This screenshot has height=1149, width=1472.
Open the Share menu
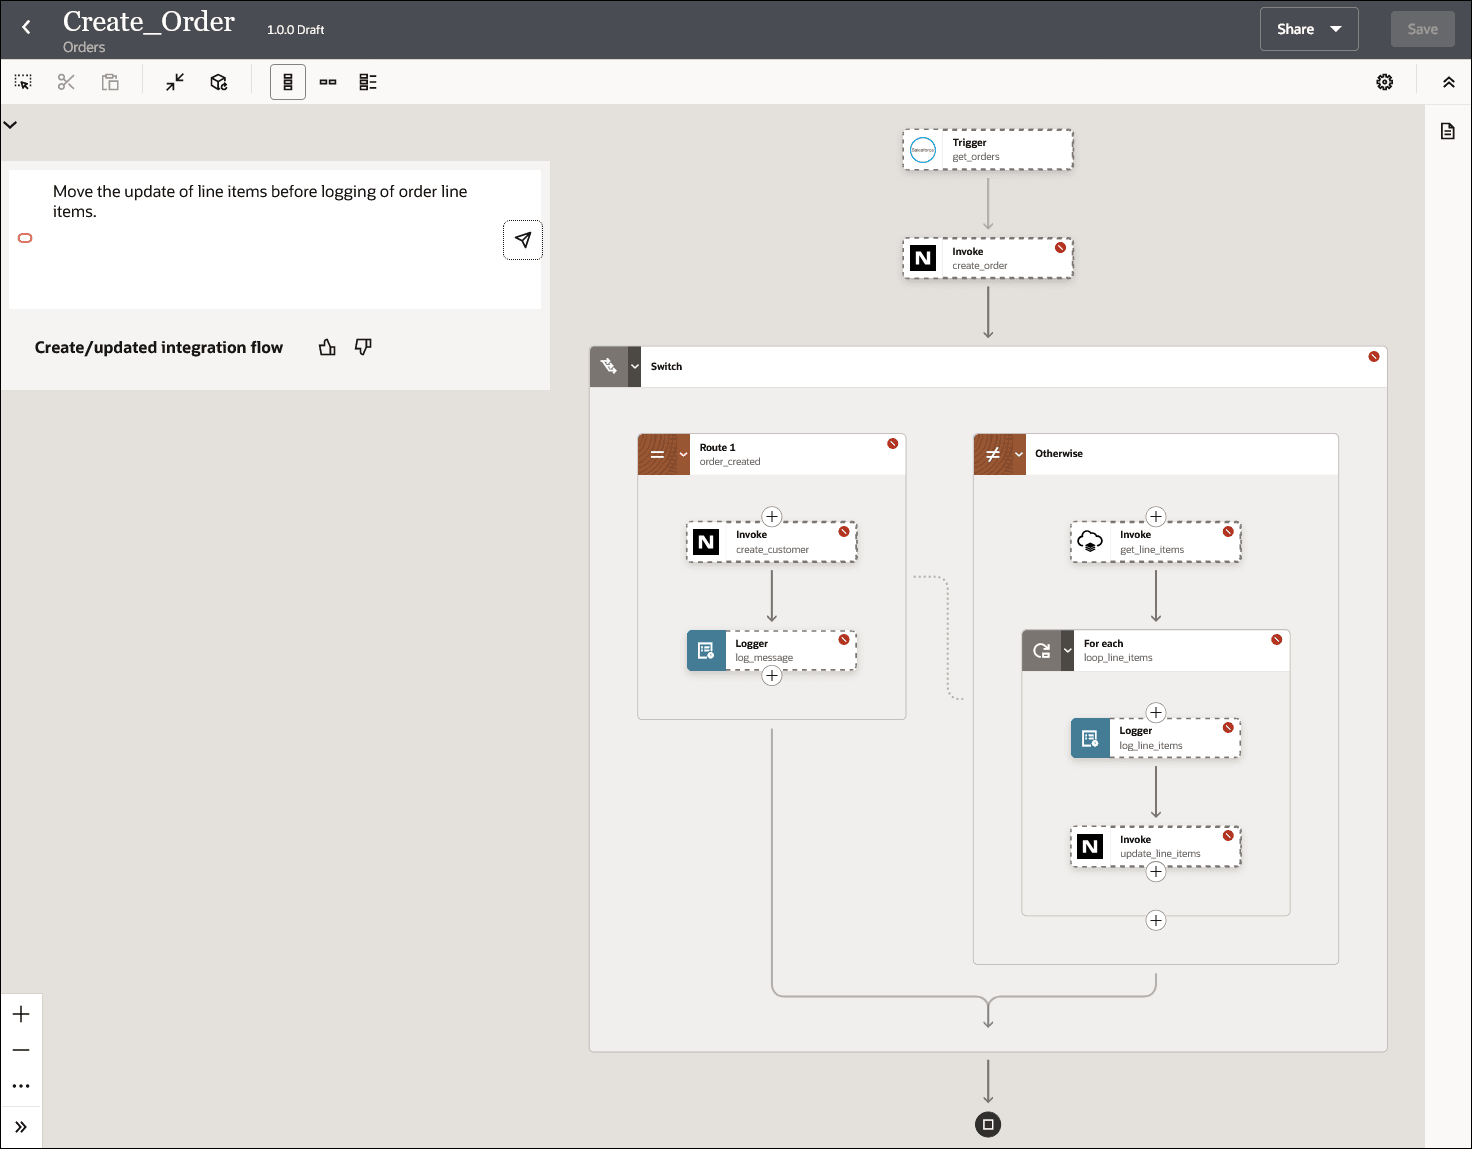pos(1308,28)
